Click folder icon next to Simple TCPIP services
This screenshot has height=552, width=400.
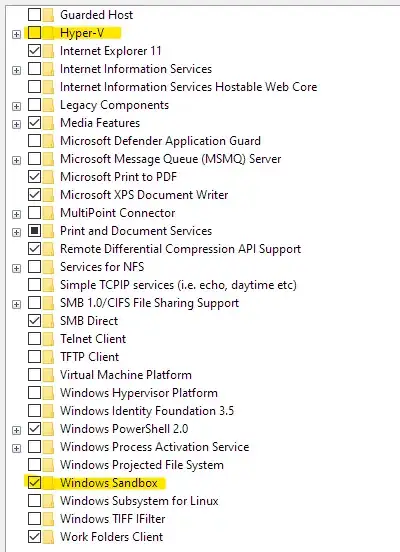point(48,285)
